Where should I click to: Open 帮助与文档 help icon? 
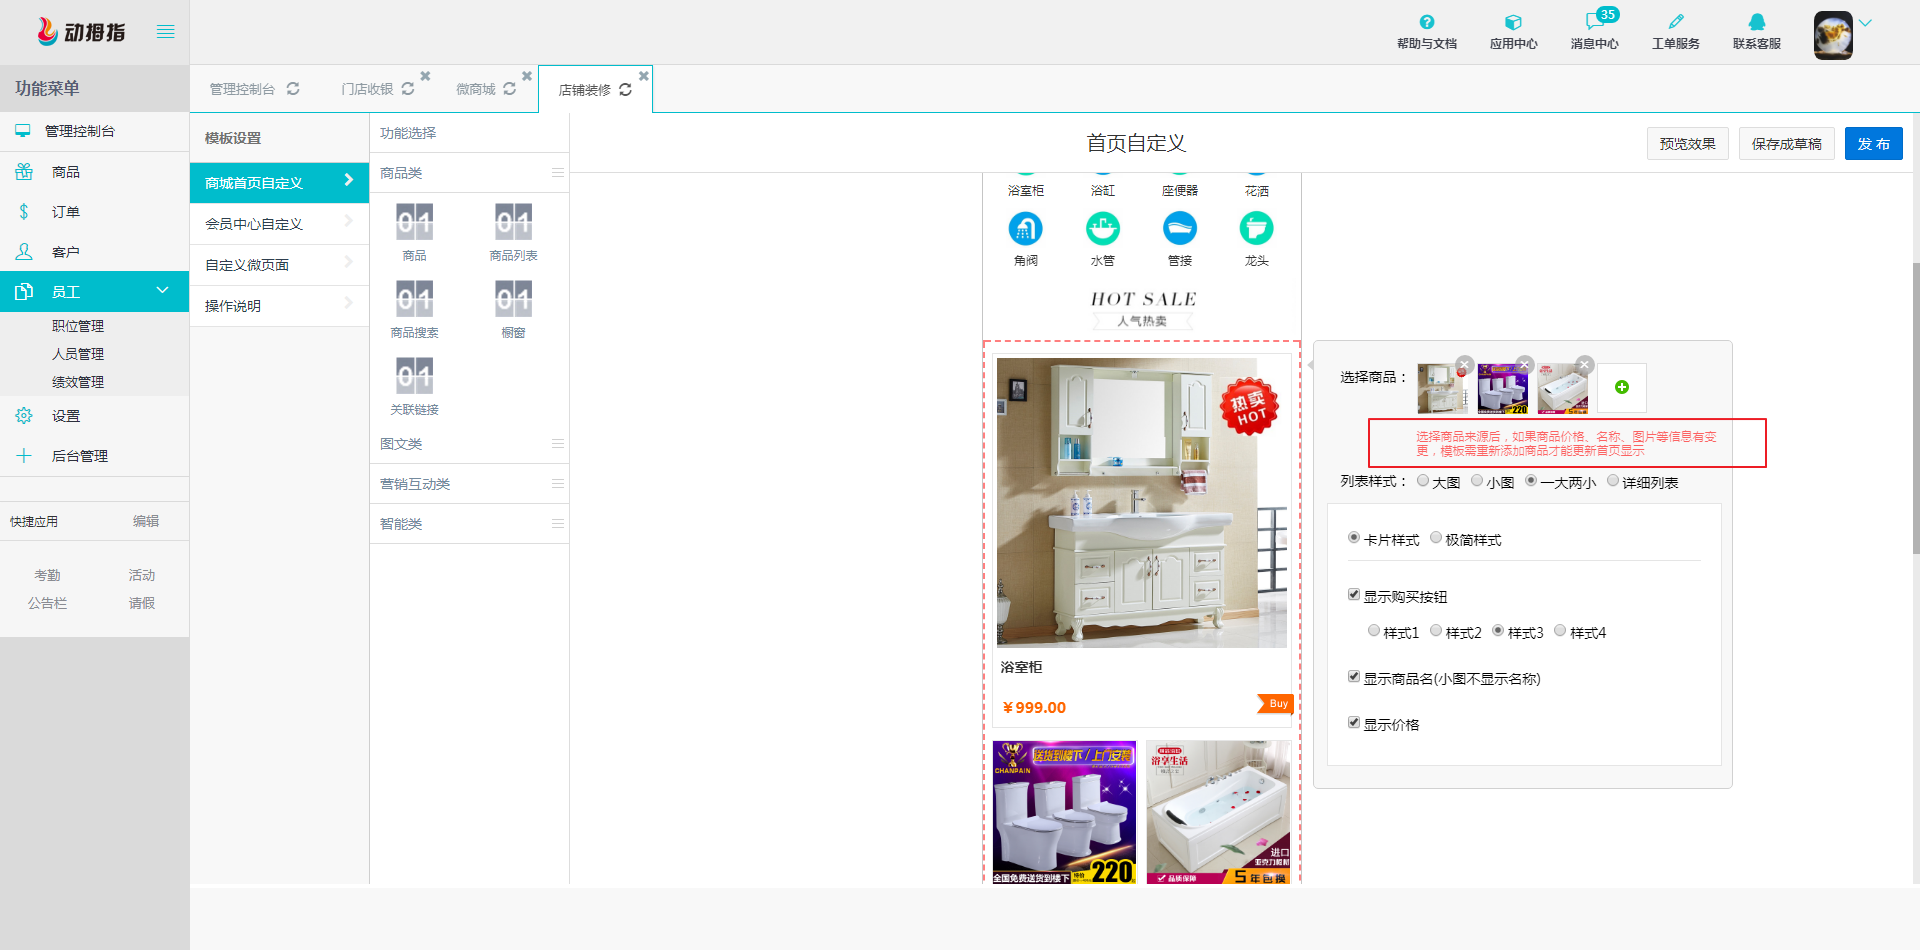[x=1427, y=22]
